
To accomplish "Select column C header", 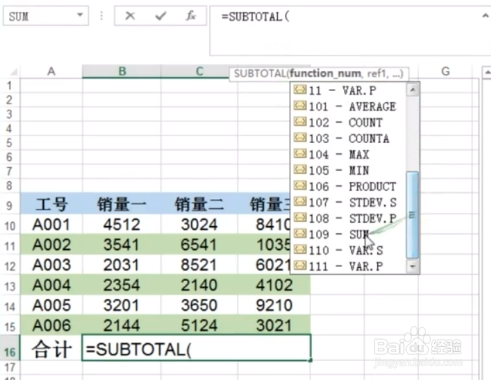I will (x=199, y=71).
